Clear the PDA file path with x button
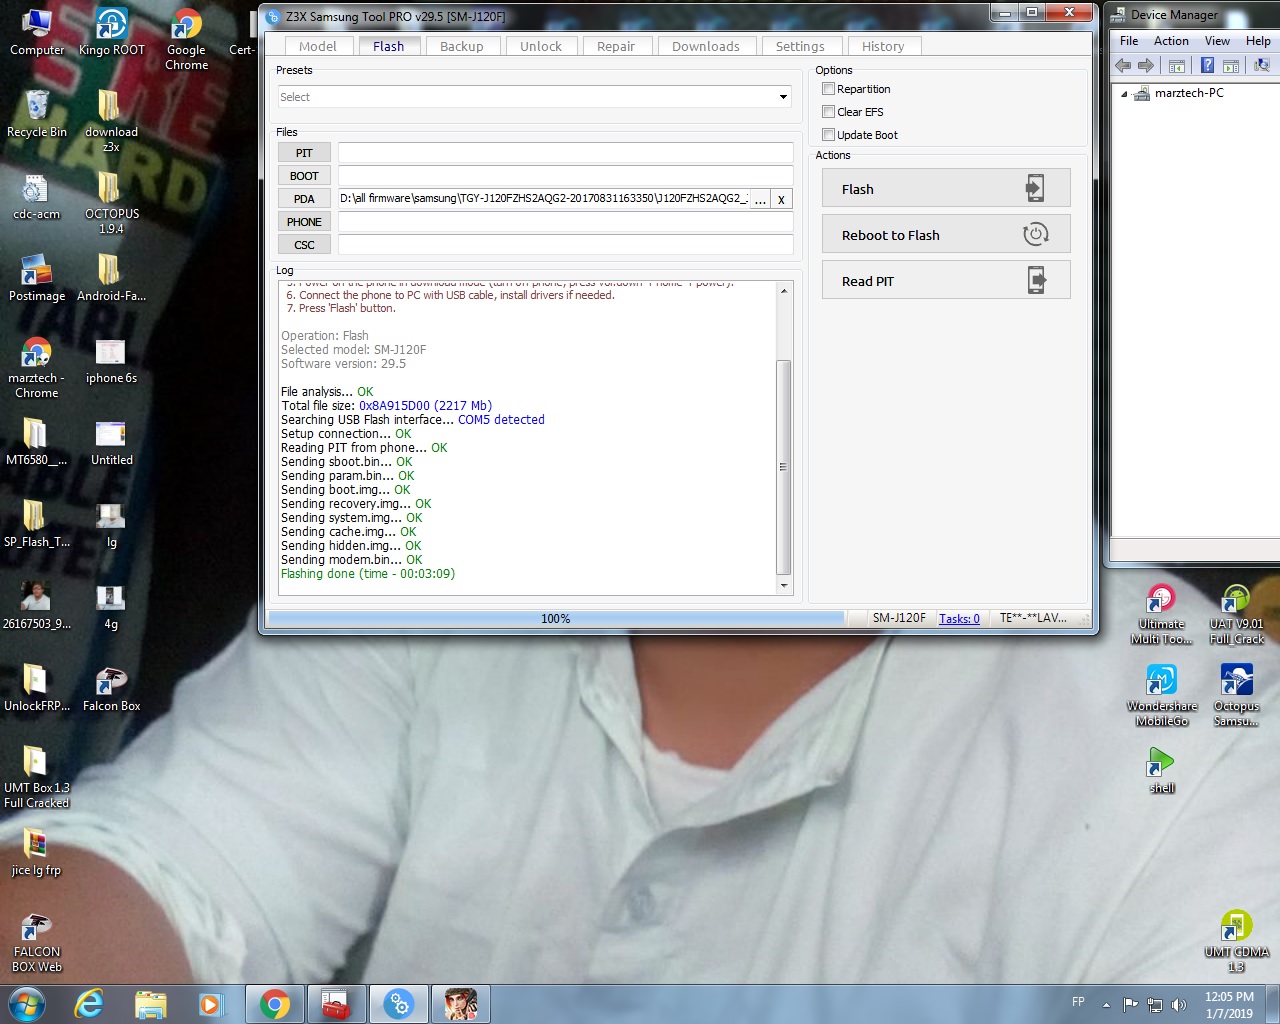The height and width of the screenshot is (1024, 1280). pyautogui.click(x=781, y=200)
